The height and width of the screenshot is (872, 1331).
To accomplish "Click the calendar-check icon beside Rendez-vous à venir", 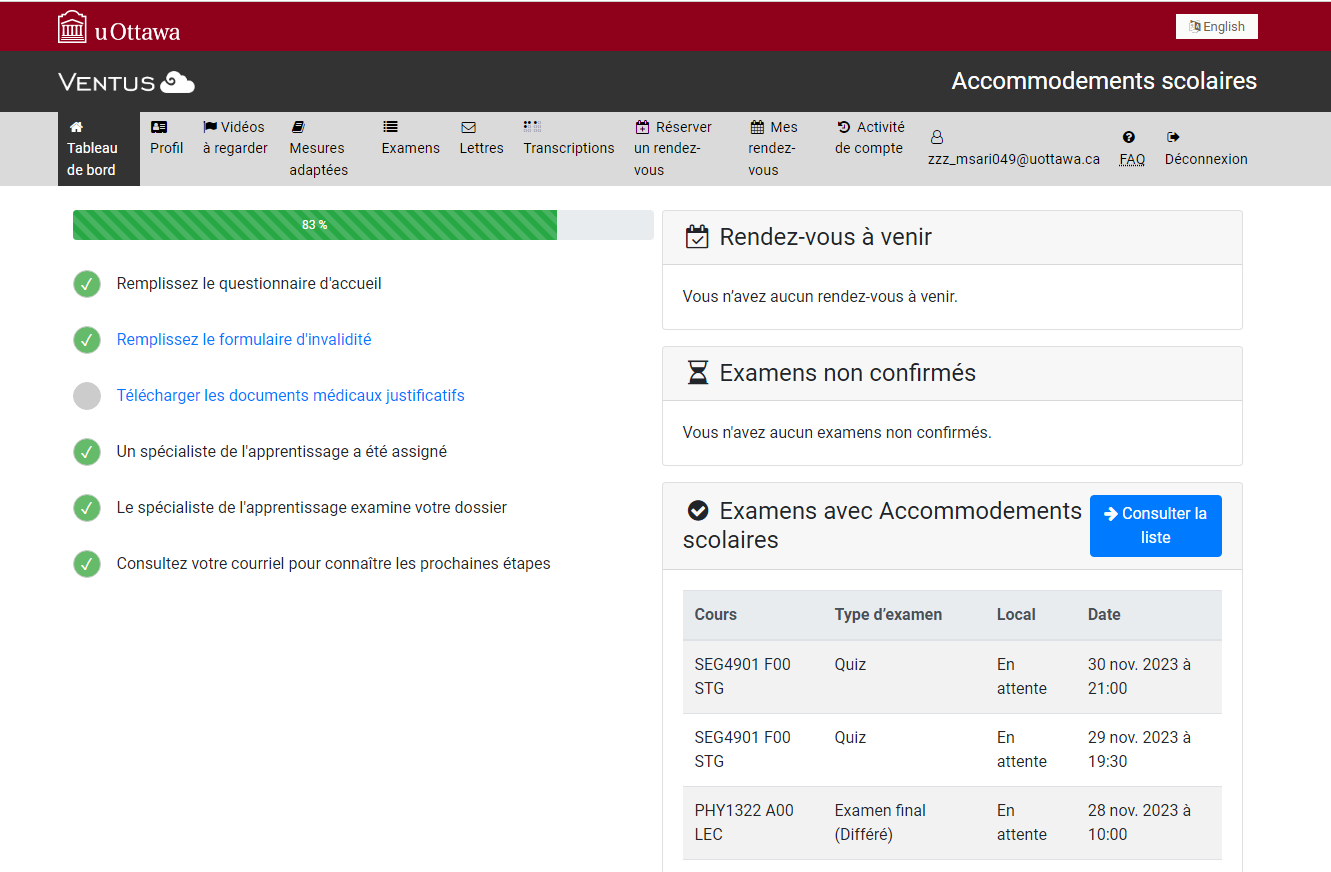I will point(697,237).
